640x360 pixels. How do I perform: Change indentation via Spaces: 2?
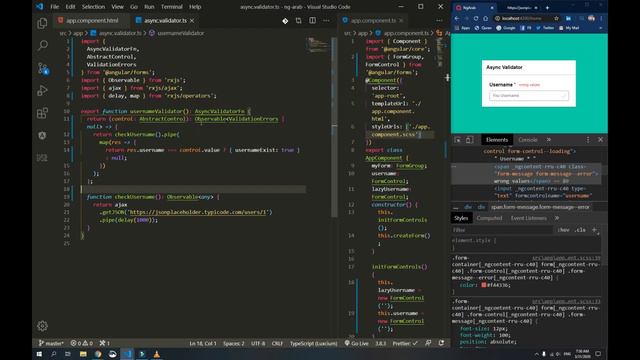(x=233, y=343)
